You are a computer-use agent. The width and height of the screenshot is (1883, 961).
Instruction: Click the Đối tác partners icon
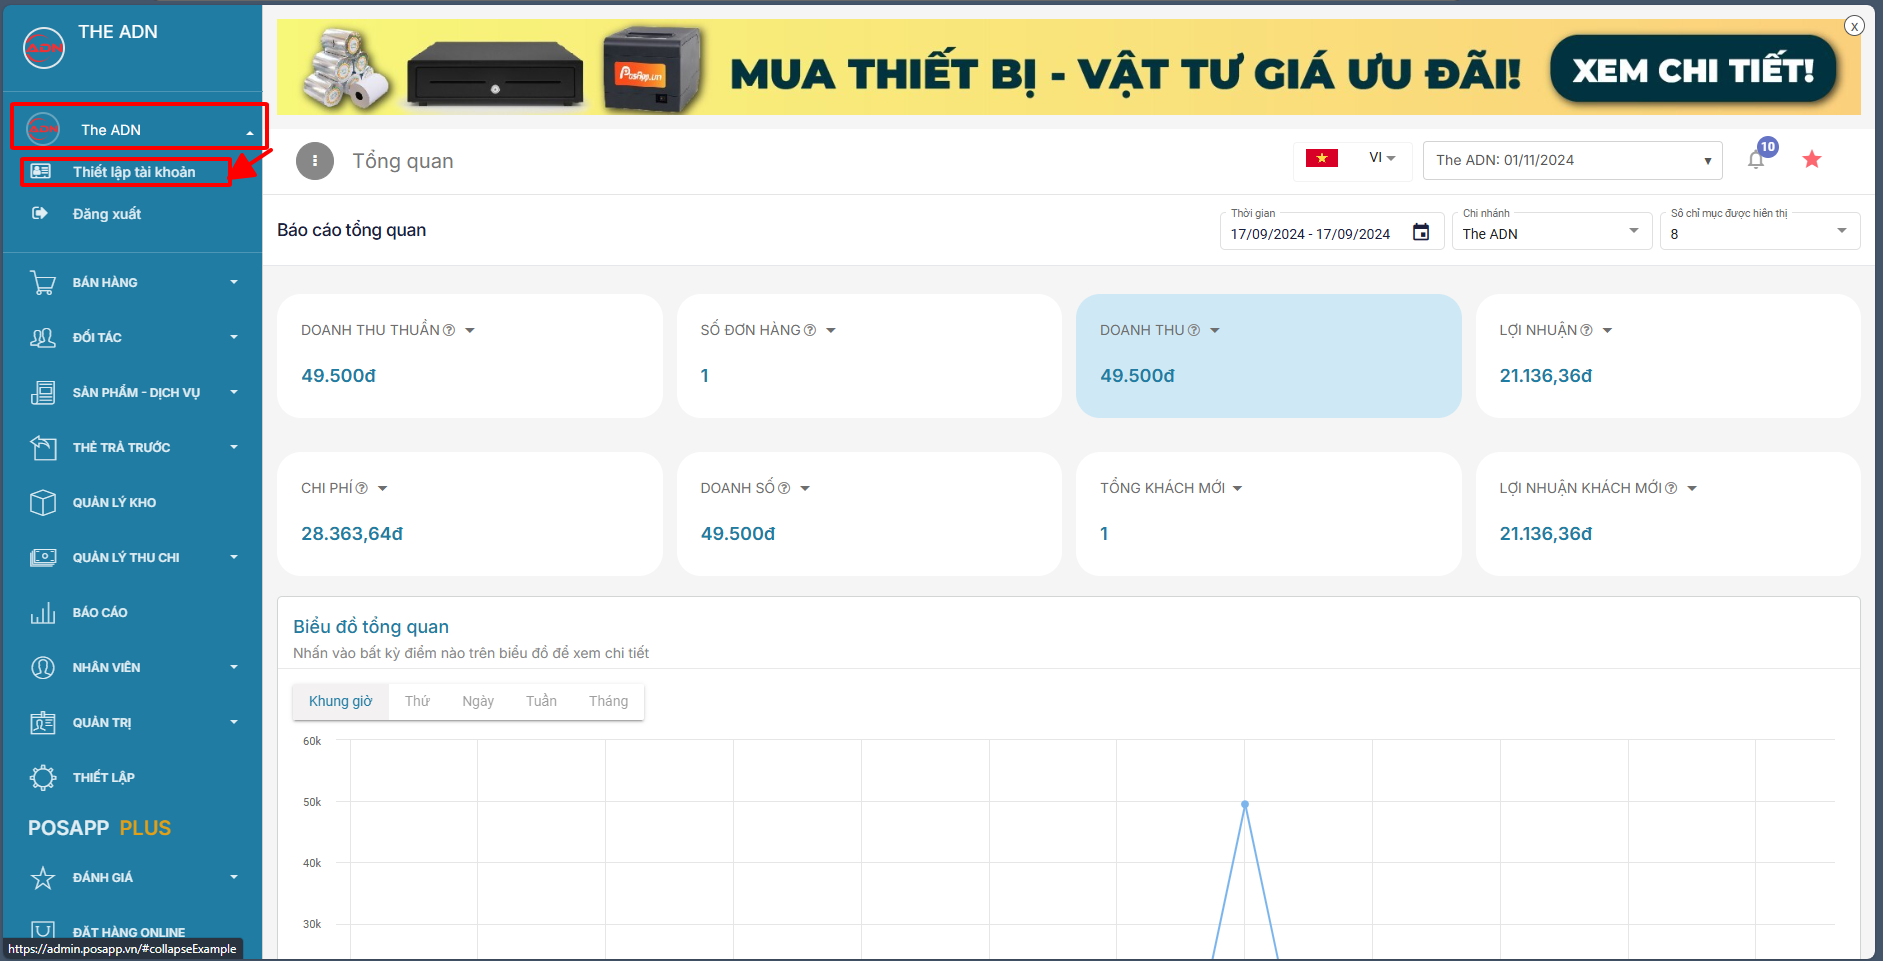click(43, 338)
